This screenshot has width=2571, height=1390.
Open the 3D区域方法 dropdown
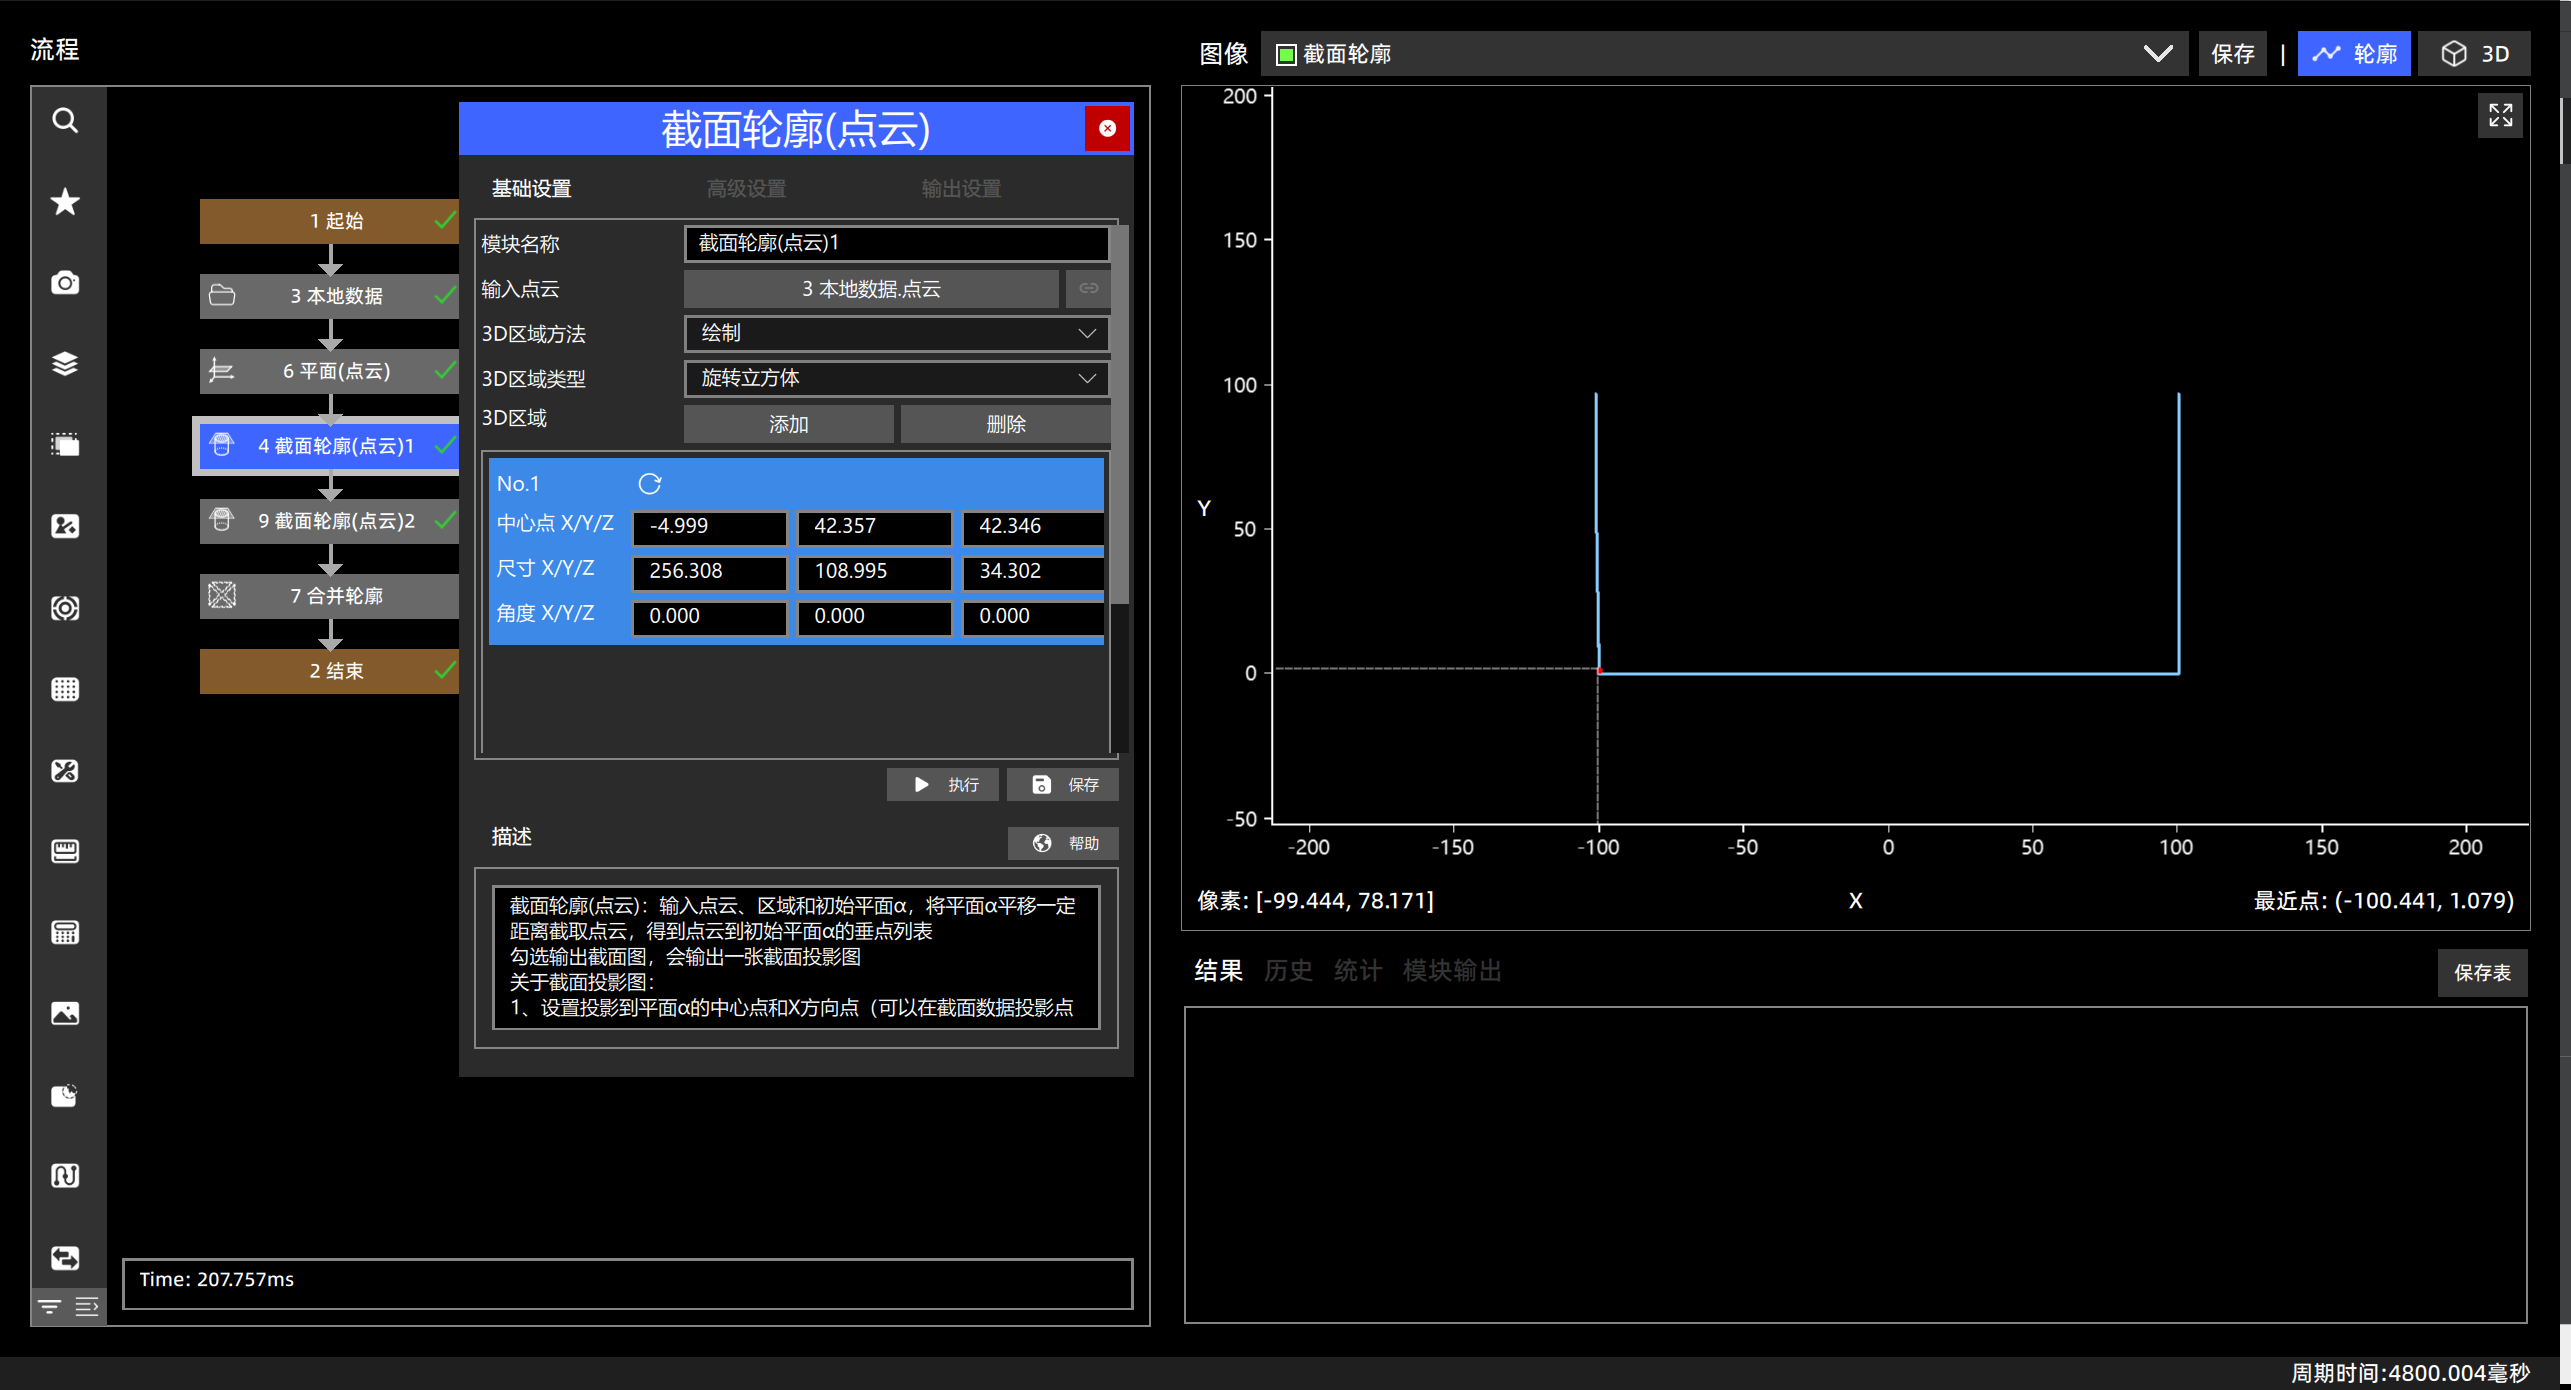tap(897, 334)
